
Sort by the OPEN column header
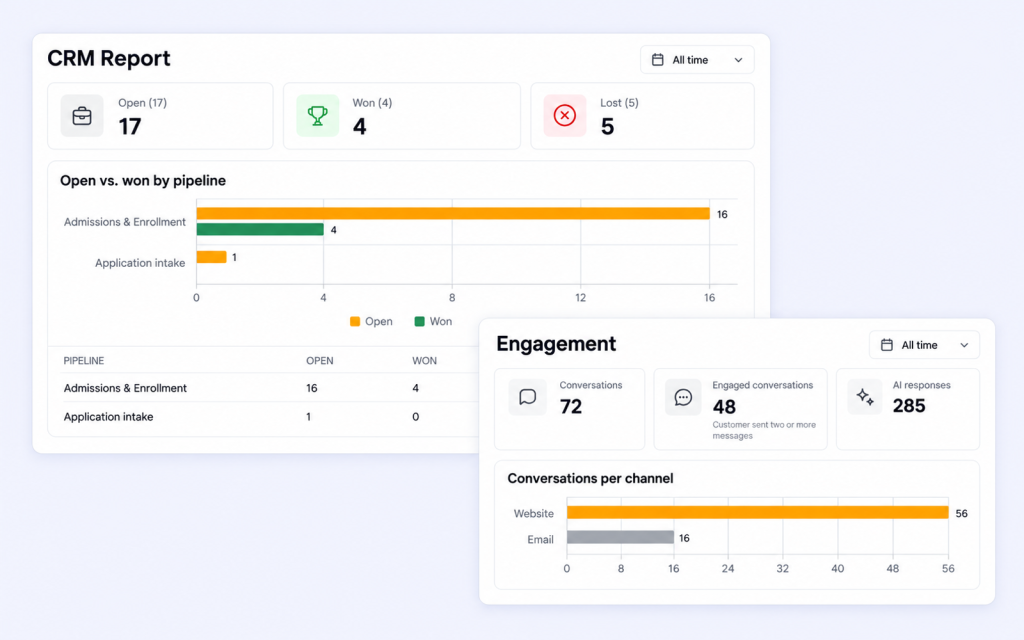pyautogui.click(x=320, y=360)
